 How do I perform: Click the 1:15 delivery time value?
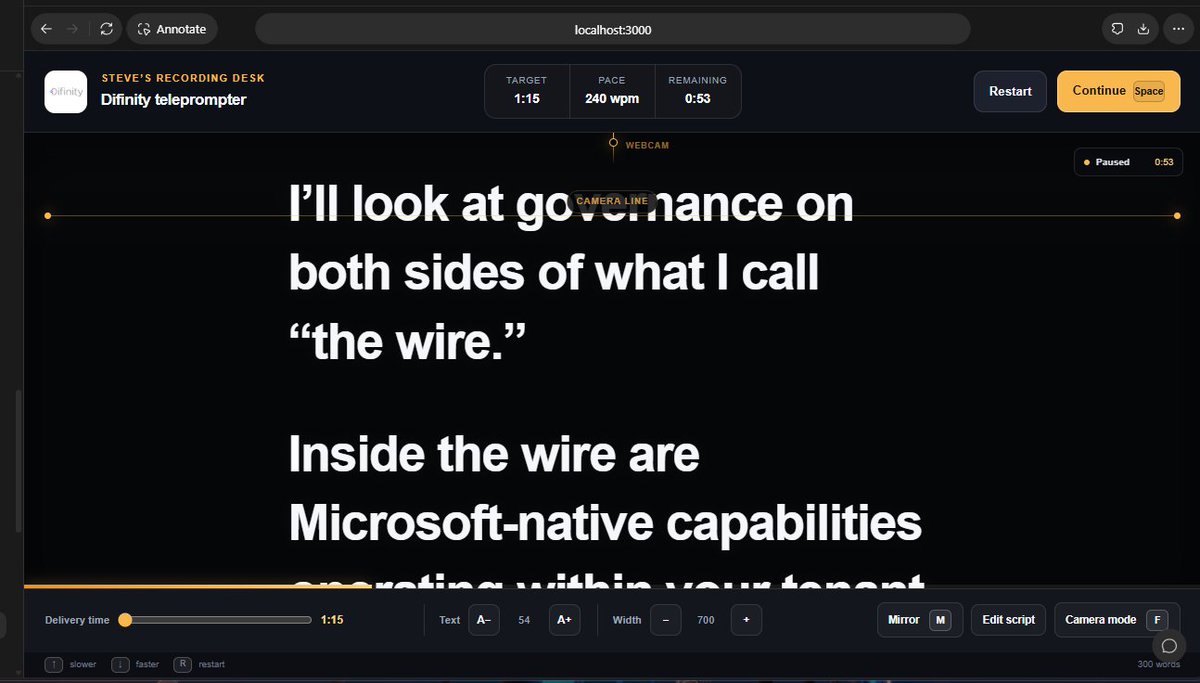coord(332,620)
